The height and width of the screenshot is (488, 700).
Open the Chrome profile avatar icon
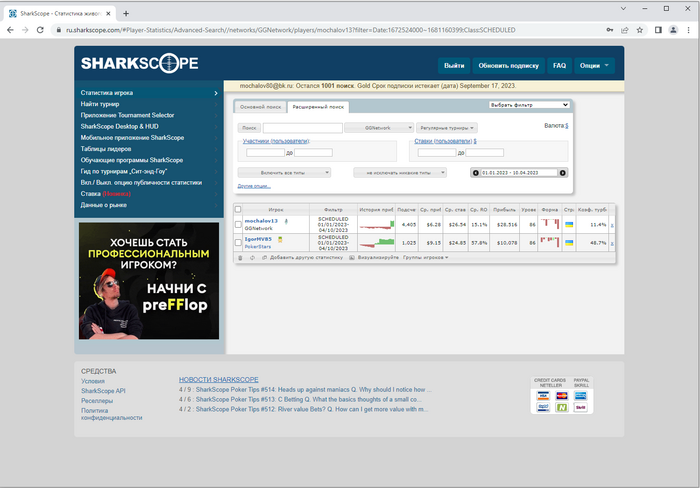(x=673, y=30)
